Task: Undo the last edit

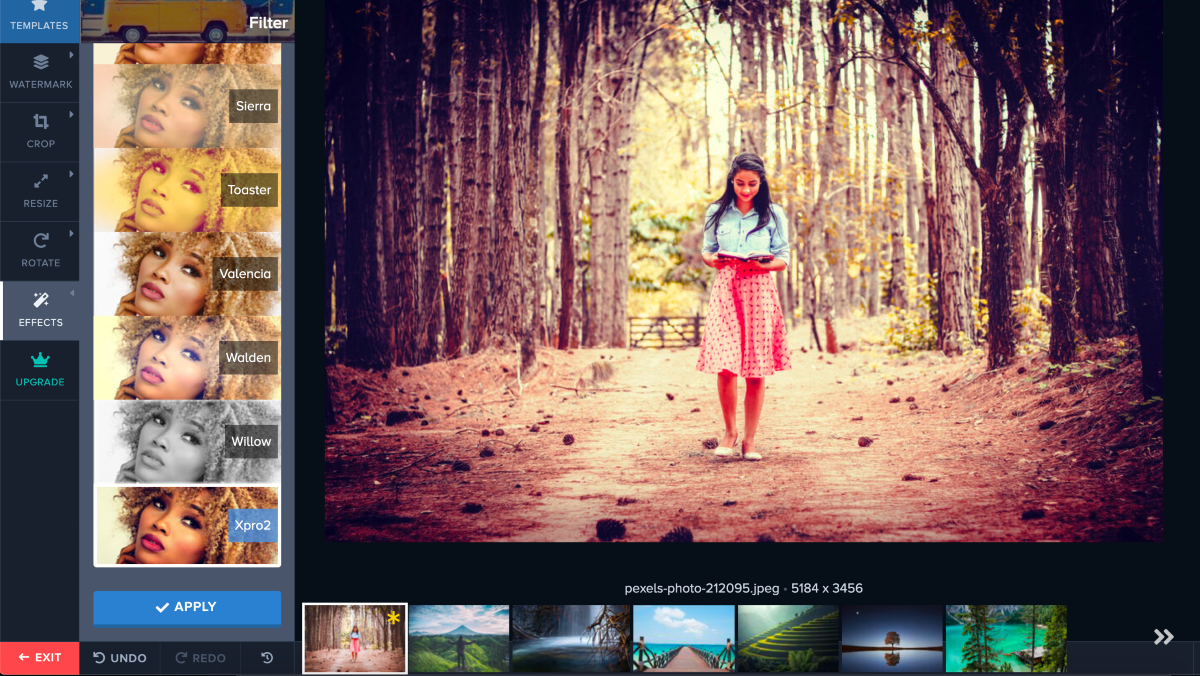Action: [120, 658]
